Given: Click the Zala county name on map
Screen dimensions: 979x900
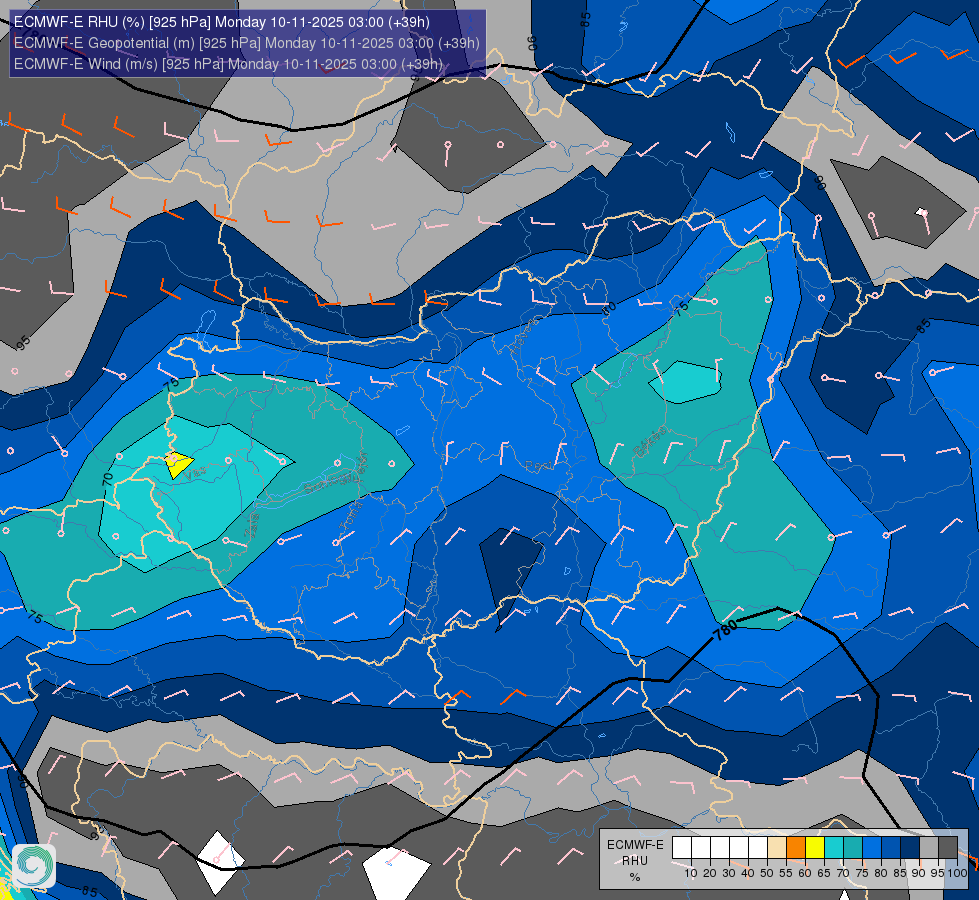Looking at the screenshot, I should pyautogui.click(x=252, y=526).
